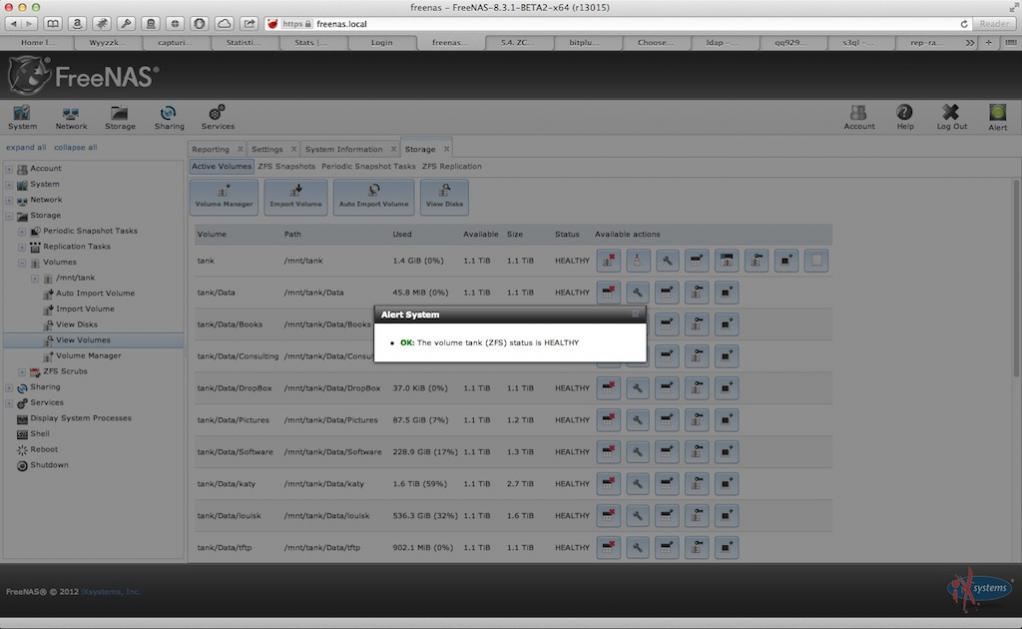Image resolution: width=1022 pixels, height=629 pixels.
Task: Switch to the Reporting tab
Action: 211,149
